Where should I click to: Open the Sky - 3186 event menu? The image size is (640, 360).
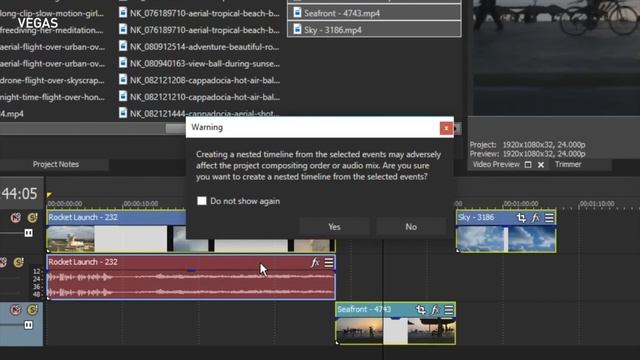point(549,218)
